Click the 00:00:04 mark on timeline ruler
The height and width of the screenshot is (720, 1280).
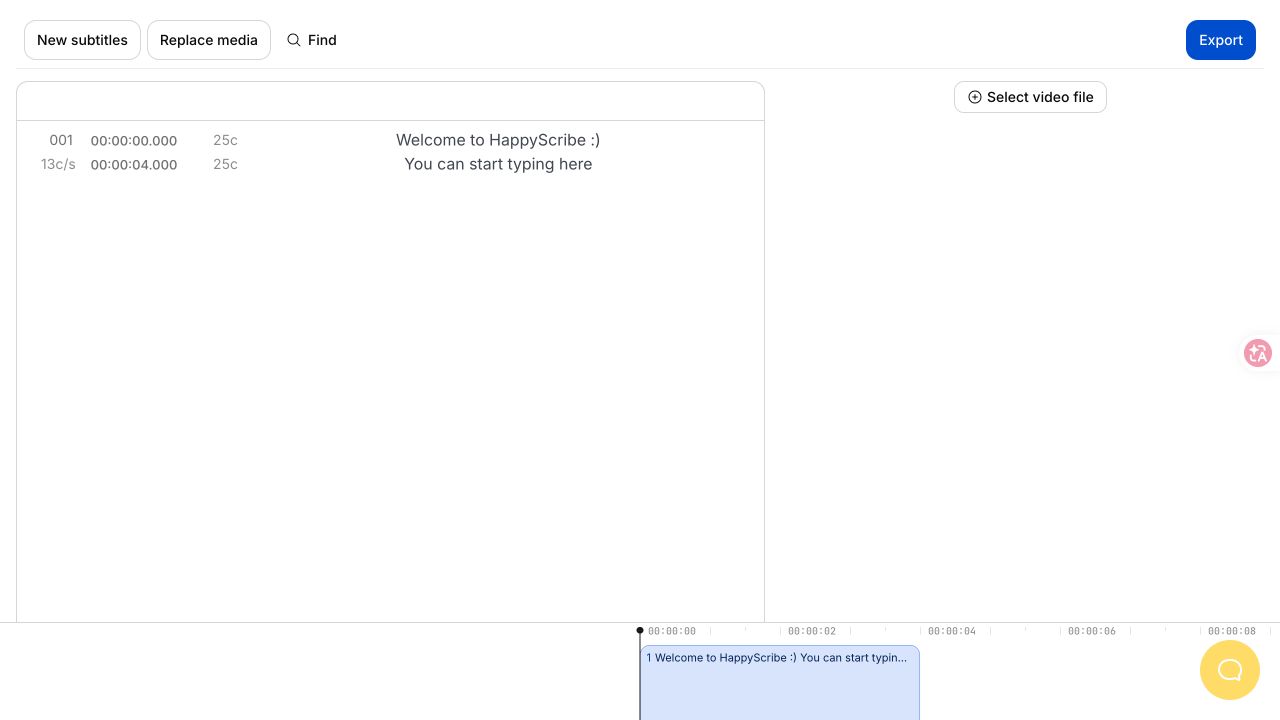coord(952,631)
